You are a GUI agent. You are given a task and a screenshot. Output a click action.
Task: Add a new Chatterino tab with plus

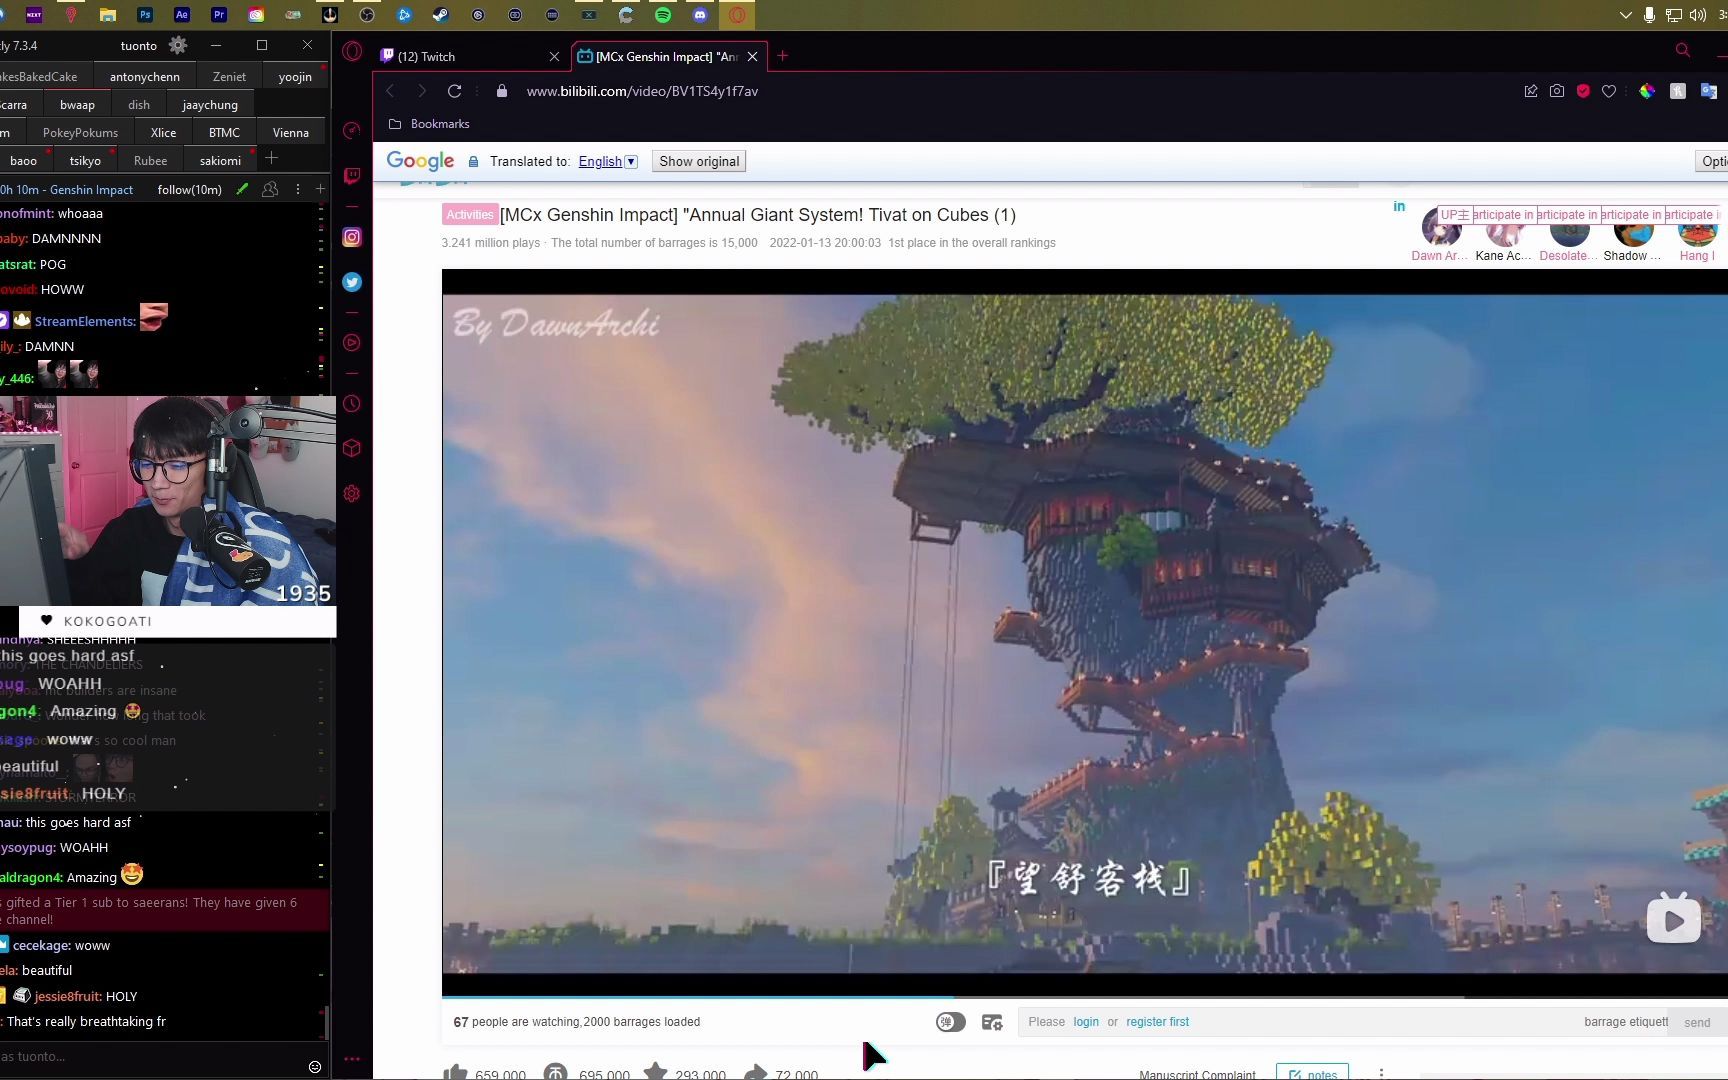click(x=271, y=159)
